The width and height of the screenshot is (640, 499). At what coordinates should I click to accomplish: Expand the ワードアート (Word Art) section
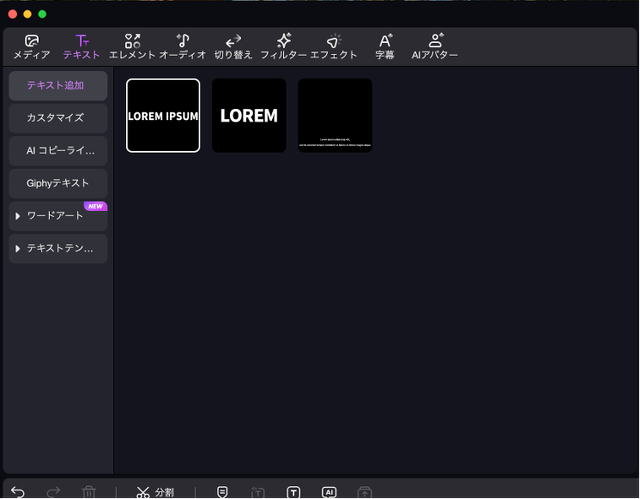click(x=58, y=215)
